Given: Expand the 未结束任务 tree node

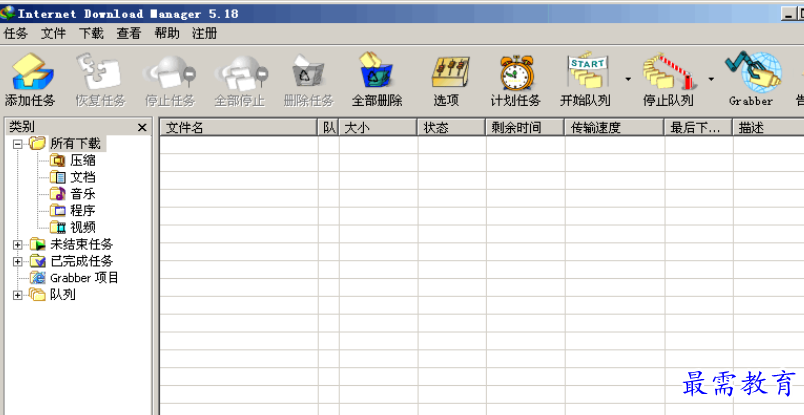Looking at the screenshot, I should click(17, 245).
